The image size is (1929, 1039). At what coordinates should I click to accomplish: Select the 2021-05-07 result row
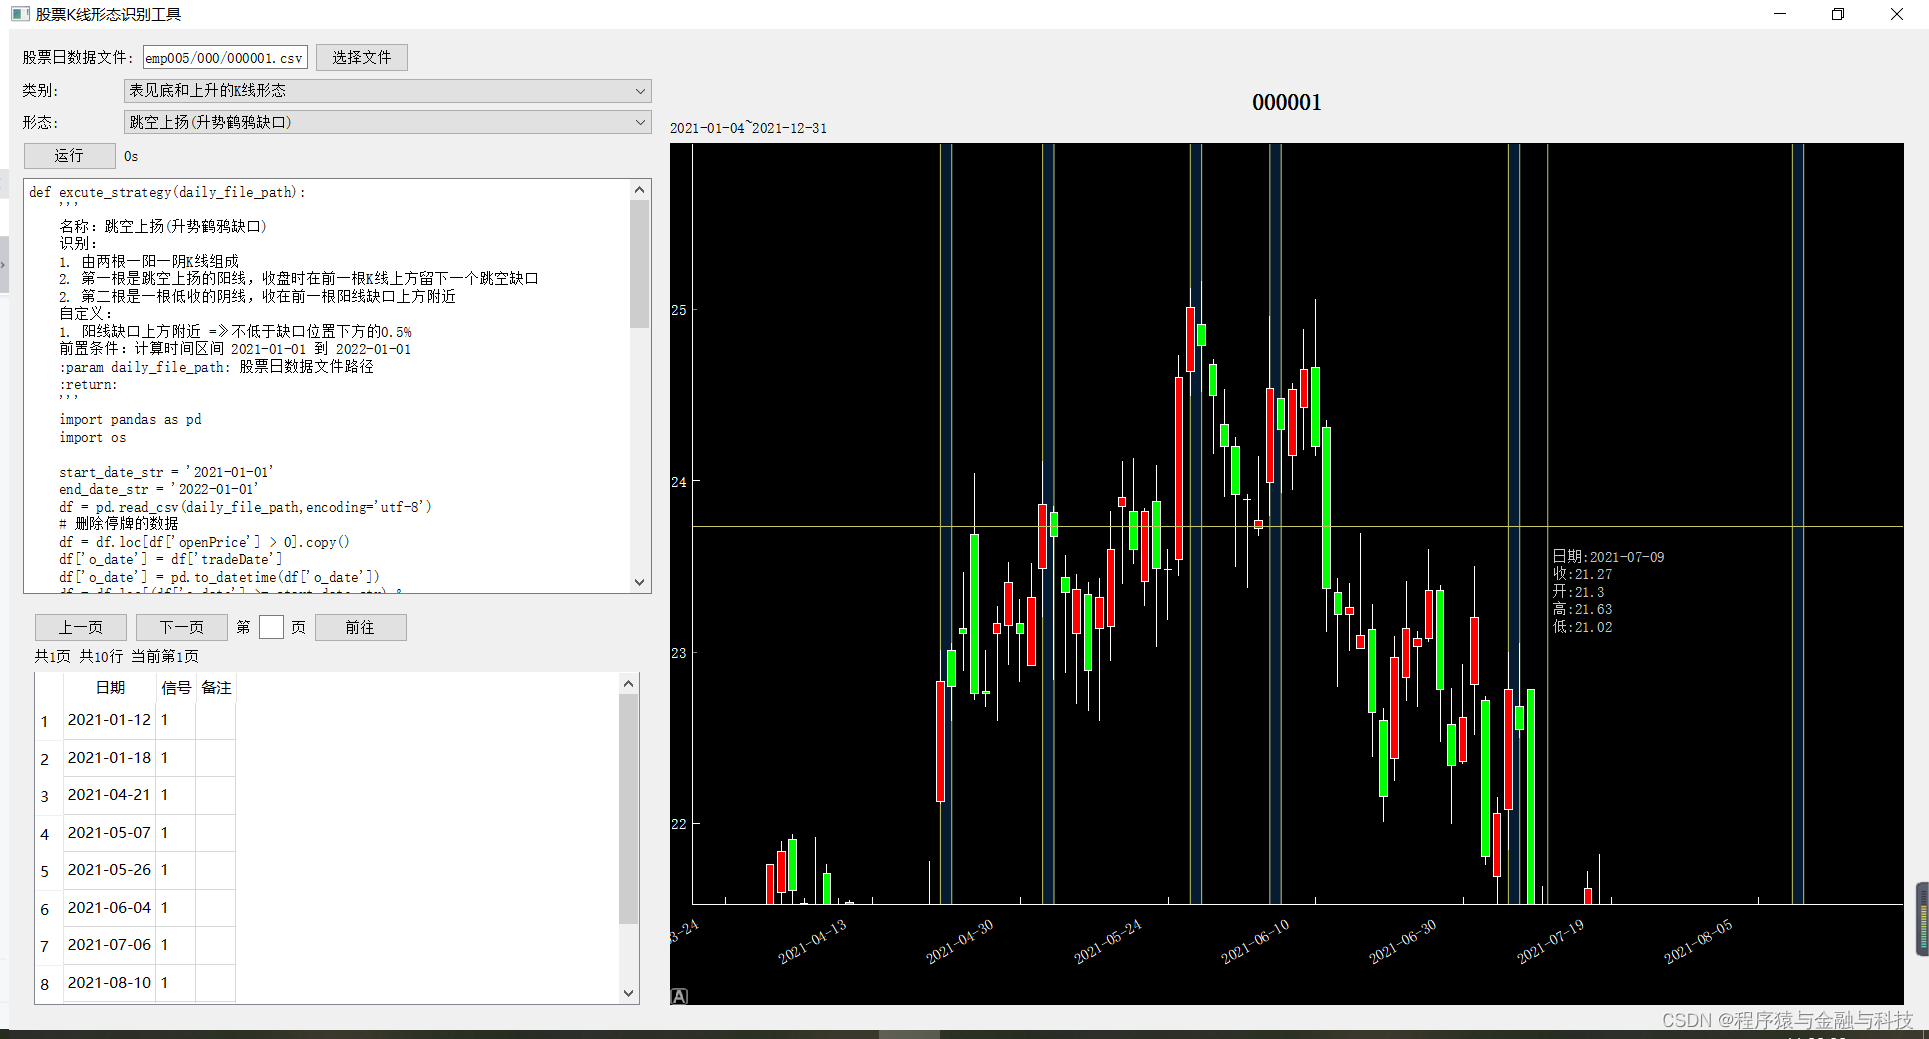point(135,833)
